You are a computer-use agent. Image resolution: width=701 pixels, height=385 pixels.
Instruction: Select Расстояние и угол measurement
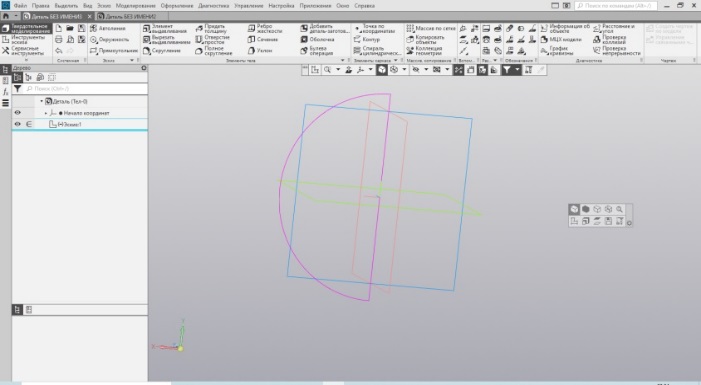coord(614,29)
